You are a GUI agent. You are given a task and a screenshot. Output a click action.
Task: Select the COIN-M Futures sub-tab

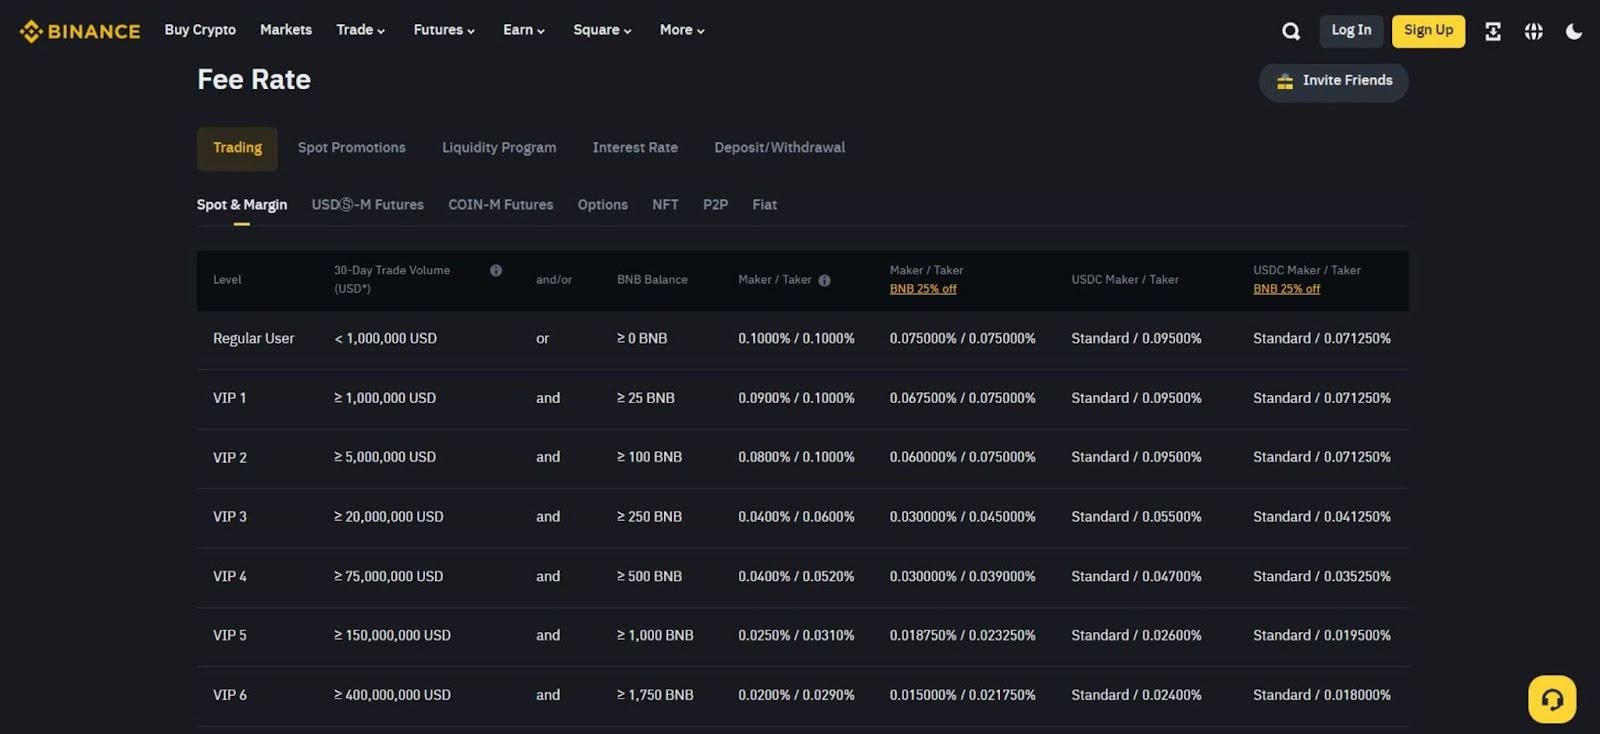501,205
